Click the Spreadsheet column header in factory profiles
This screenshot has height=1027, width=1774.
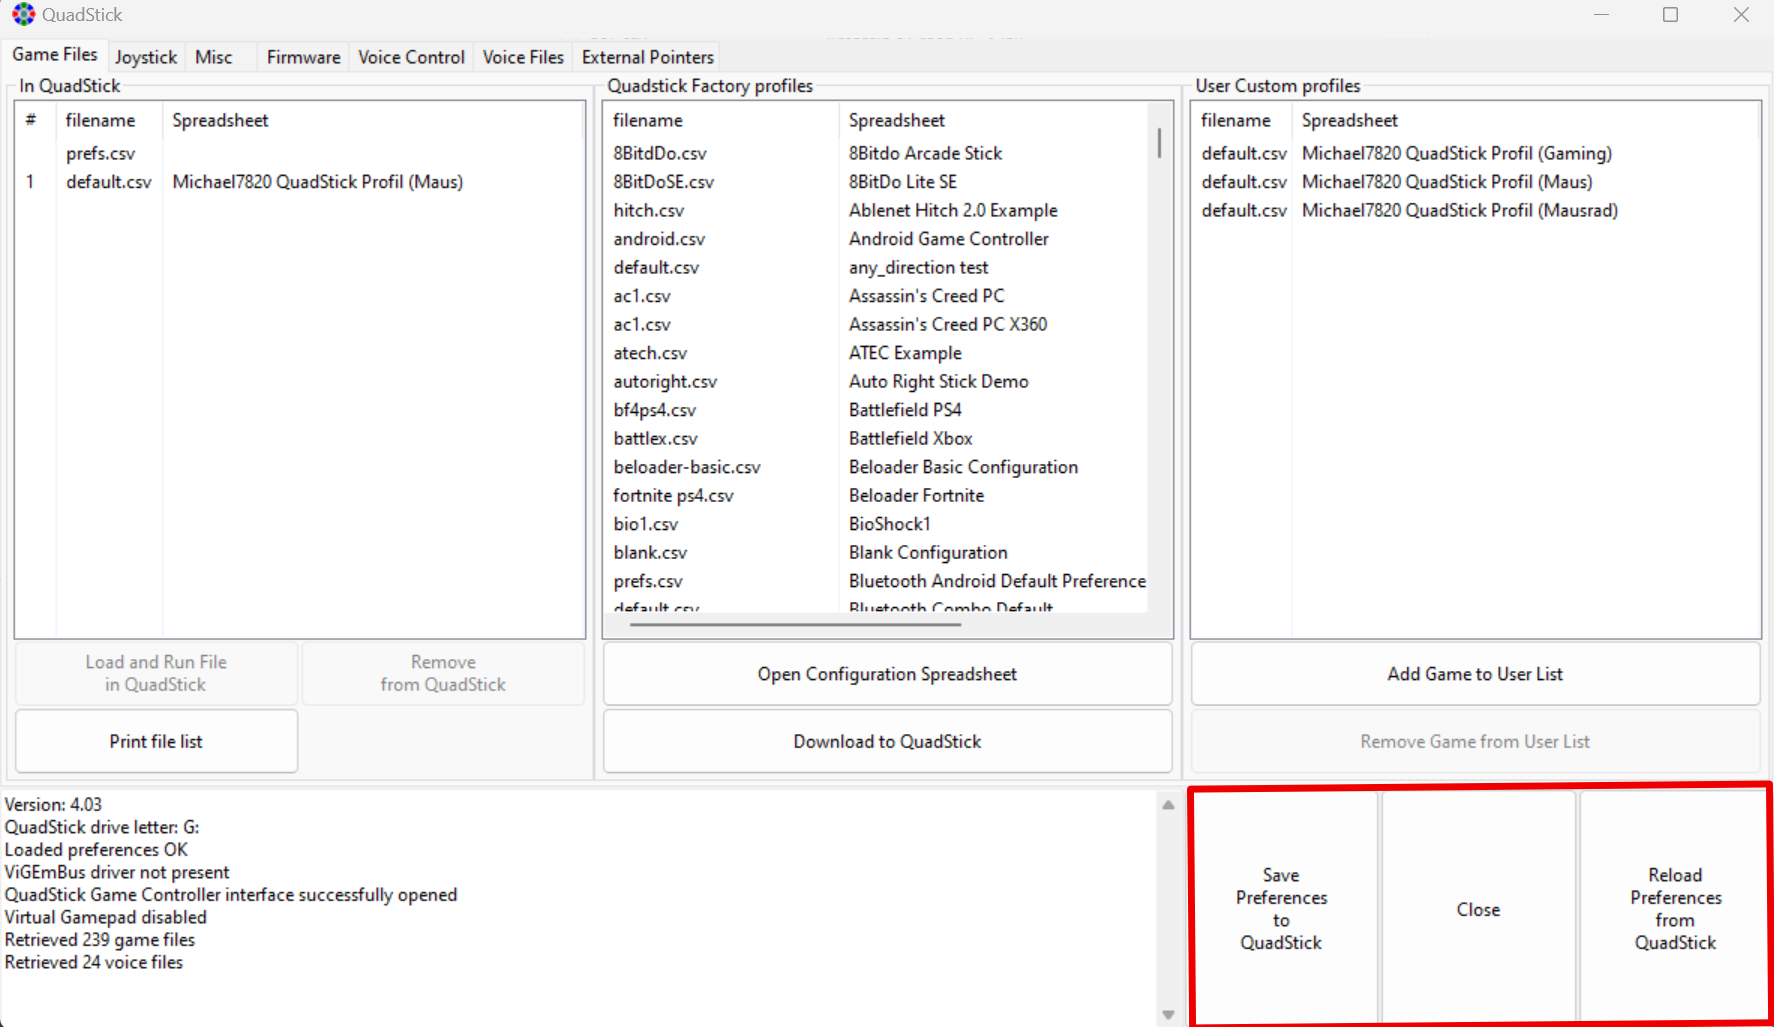point(896,120)
